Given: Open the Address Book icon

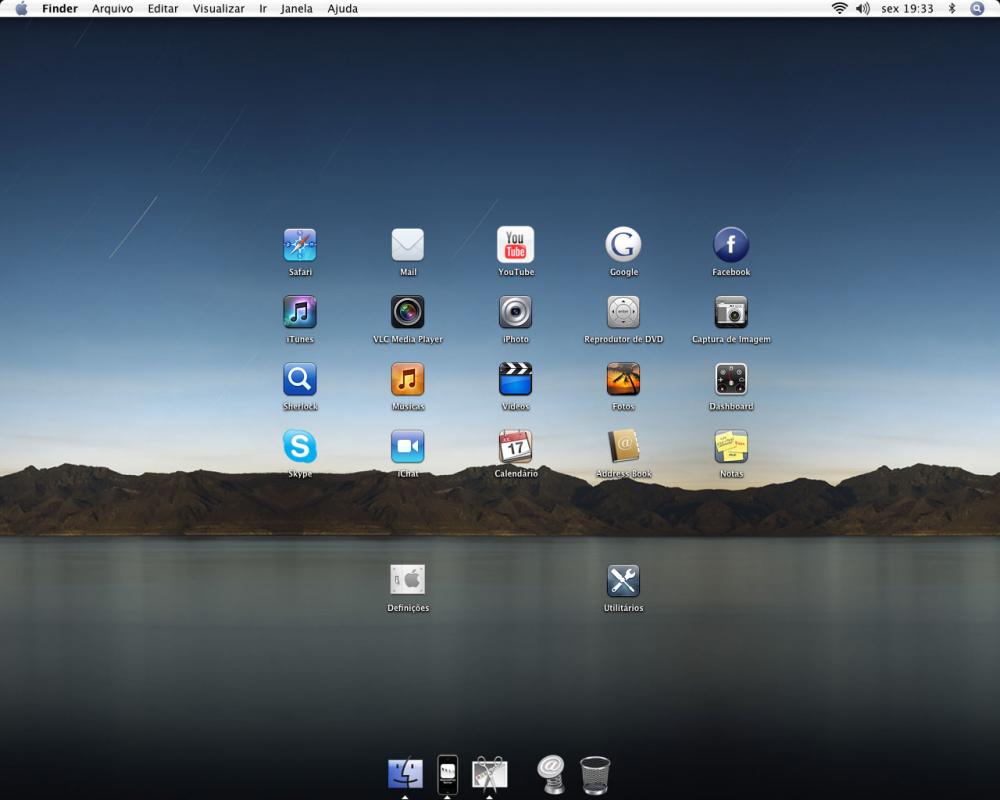Looking at the screenshot, I should click(623, 447).
